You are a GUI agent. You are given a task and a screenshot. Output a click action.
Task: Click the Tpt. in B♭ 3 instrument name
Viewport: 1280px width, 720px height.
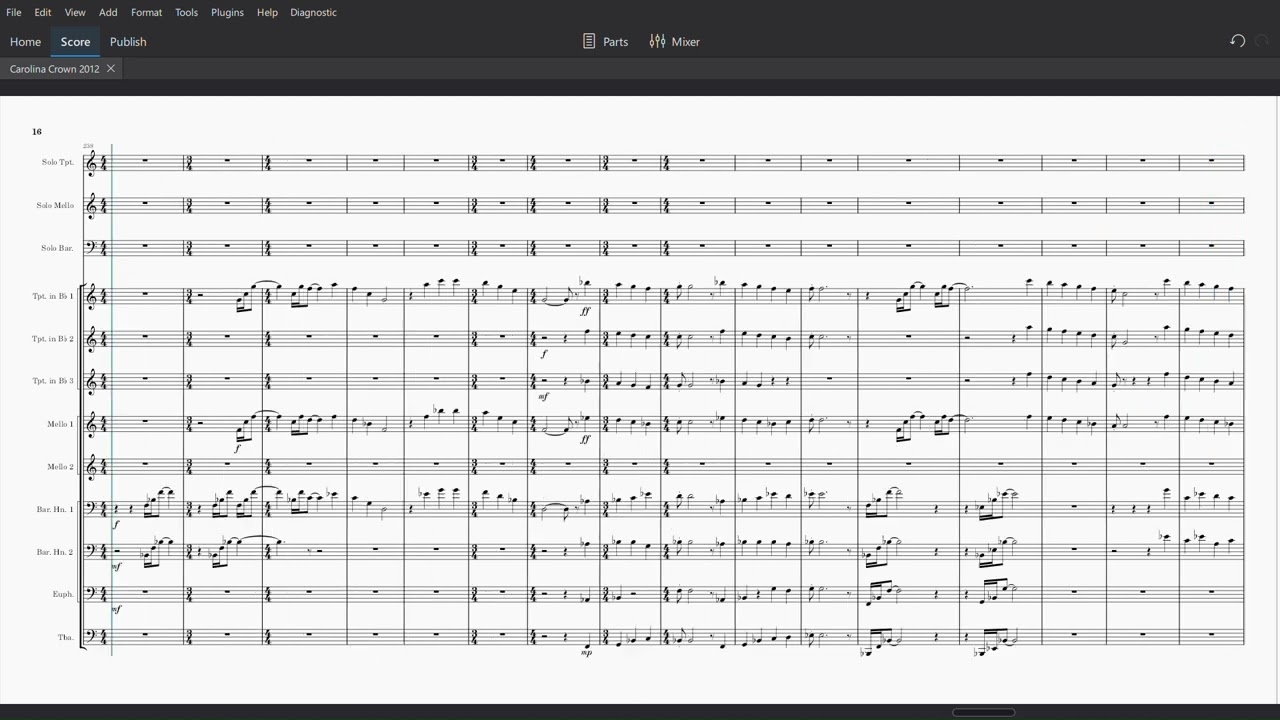[x=53, y=381]
